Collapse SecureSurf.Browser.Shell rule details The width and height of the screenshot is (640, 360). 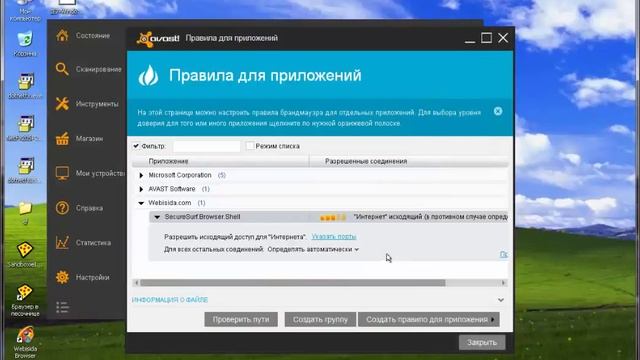tap(157, 217)
